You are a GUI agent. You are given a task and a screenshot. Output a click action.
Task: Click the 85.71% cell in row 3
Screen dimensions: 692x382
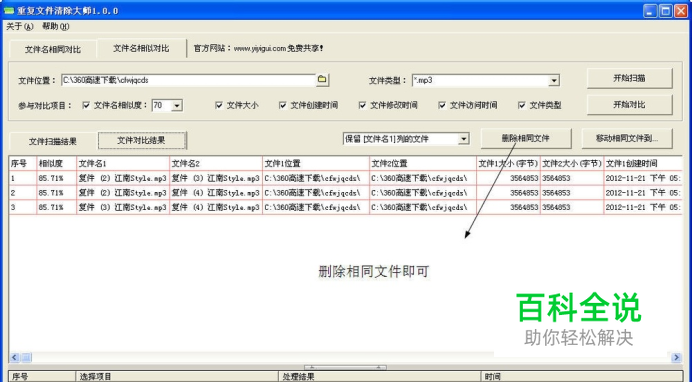(56, 207)
